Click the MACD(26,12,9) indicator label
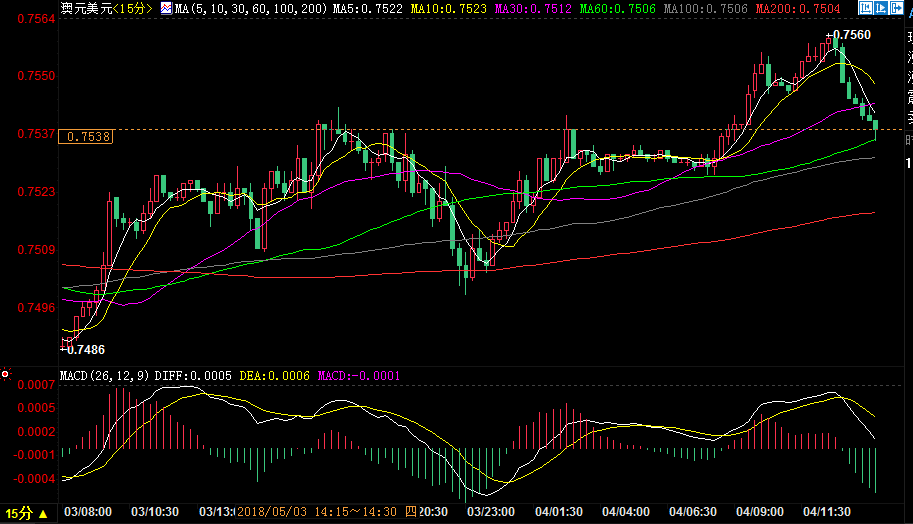This screenshot has width=913, height=524. pyautogui.click(x=105, y=376)
